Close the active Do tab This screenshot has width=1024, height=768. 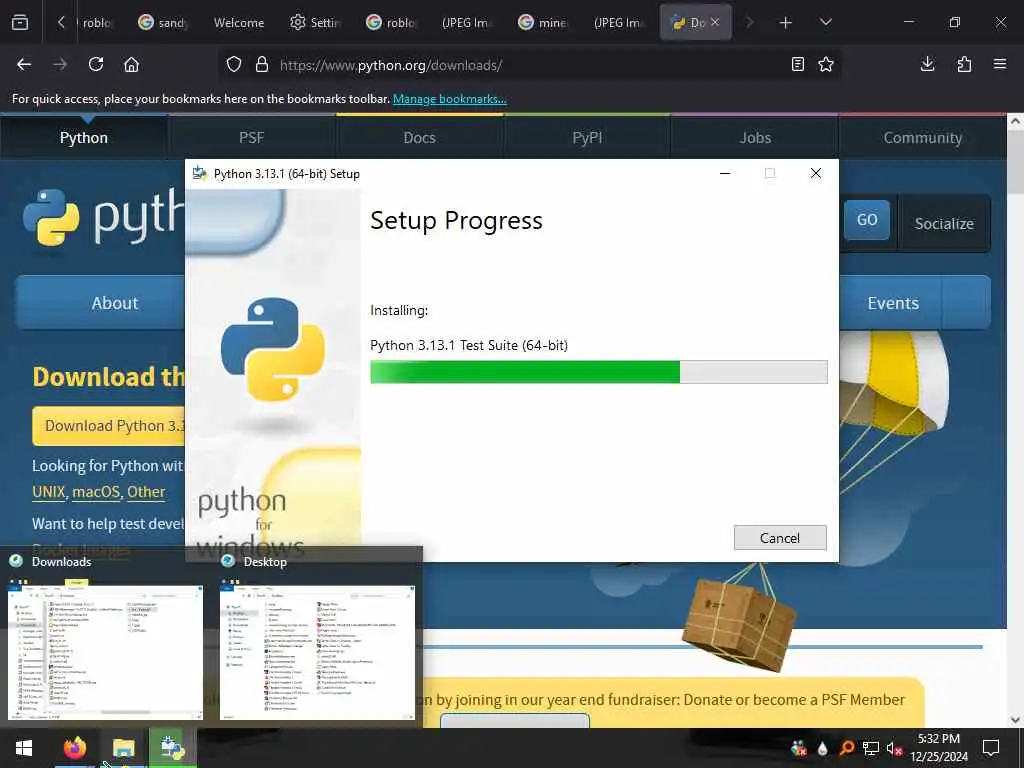click(715, 22)
